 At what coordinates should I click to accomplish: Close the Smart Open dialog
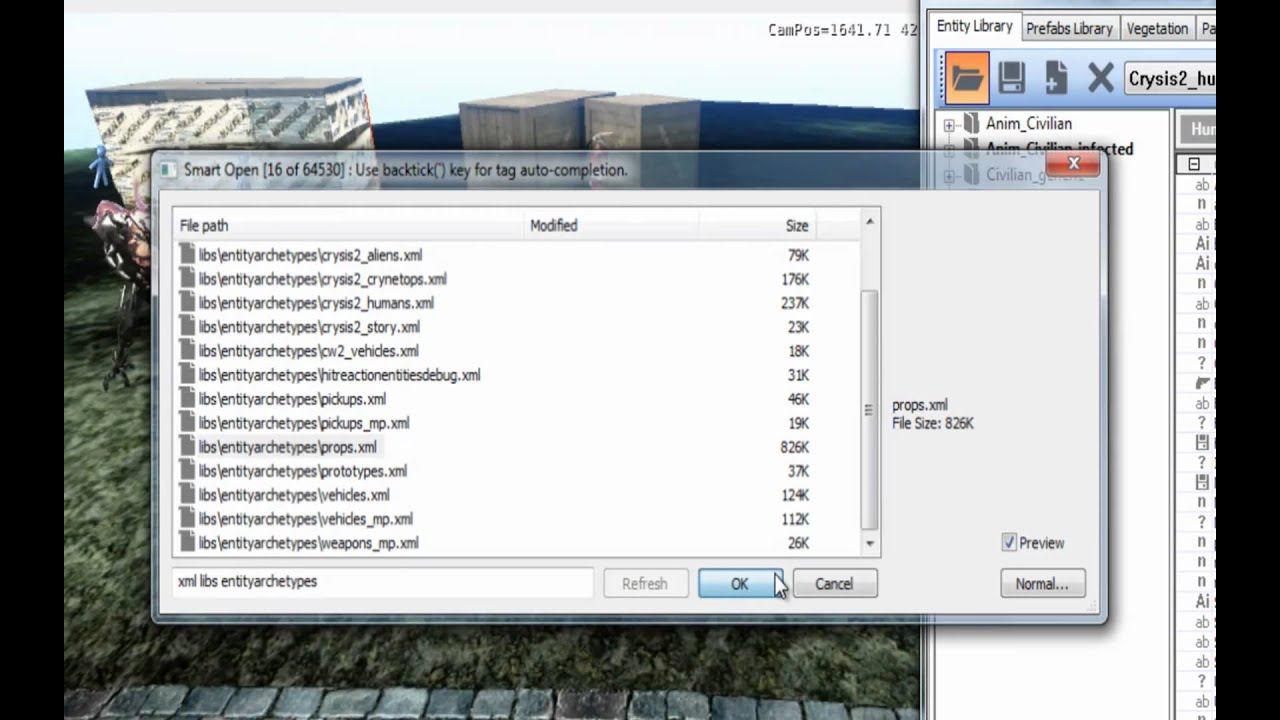(x=1074, y=163)
